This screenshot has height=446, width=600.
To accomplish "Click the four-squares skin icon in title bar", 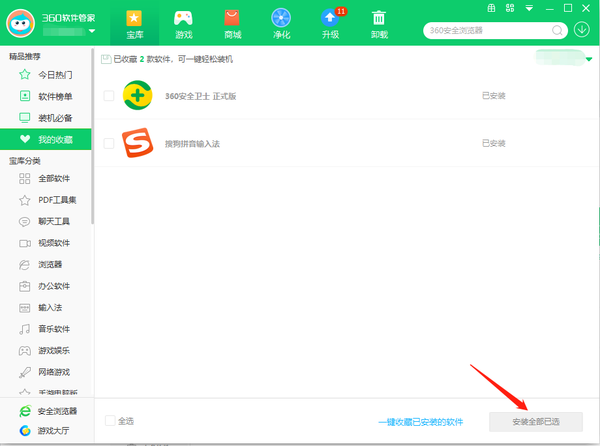I will pyautogui.click(x=510, y=8).
